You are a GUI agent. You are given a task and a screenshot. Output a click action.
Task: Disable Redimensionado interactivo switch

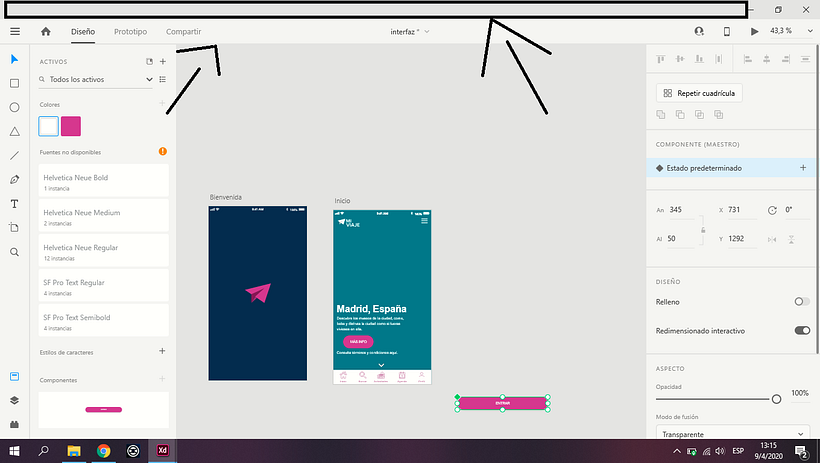point(802,331)
